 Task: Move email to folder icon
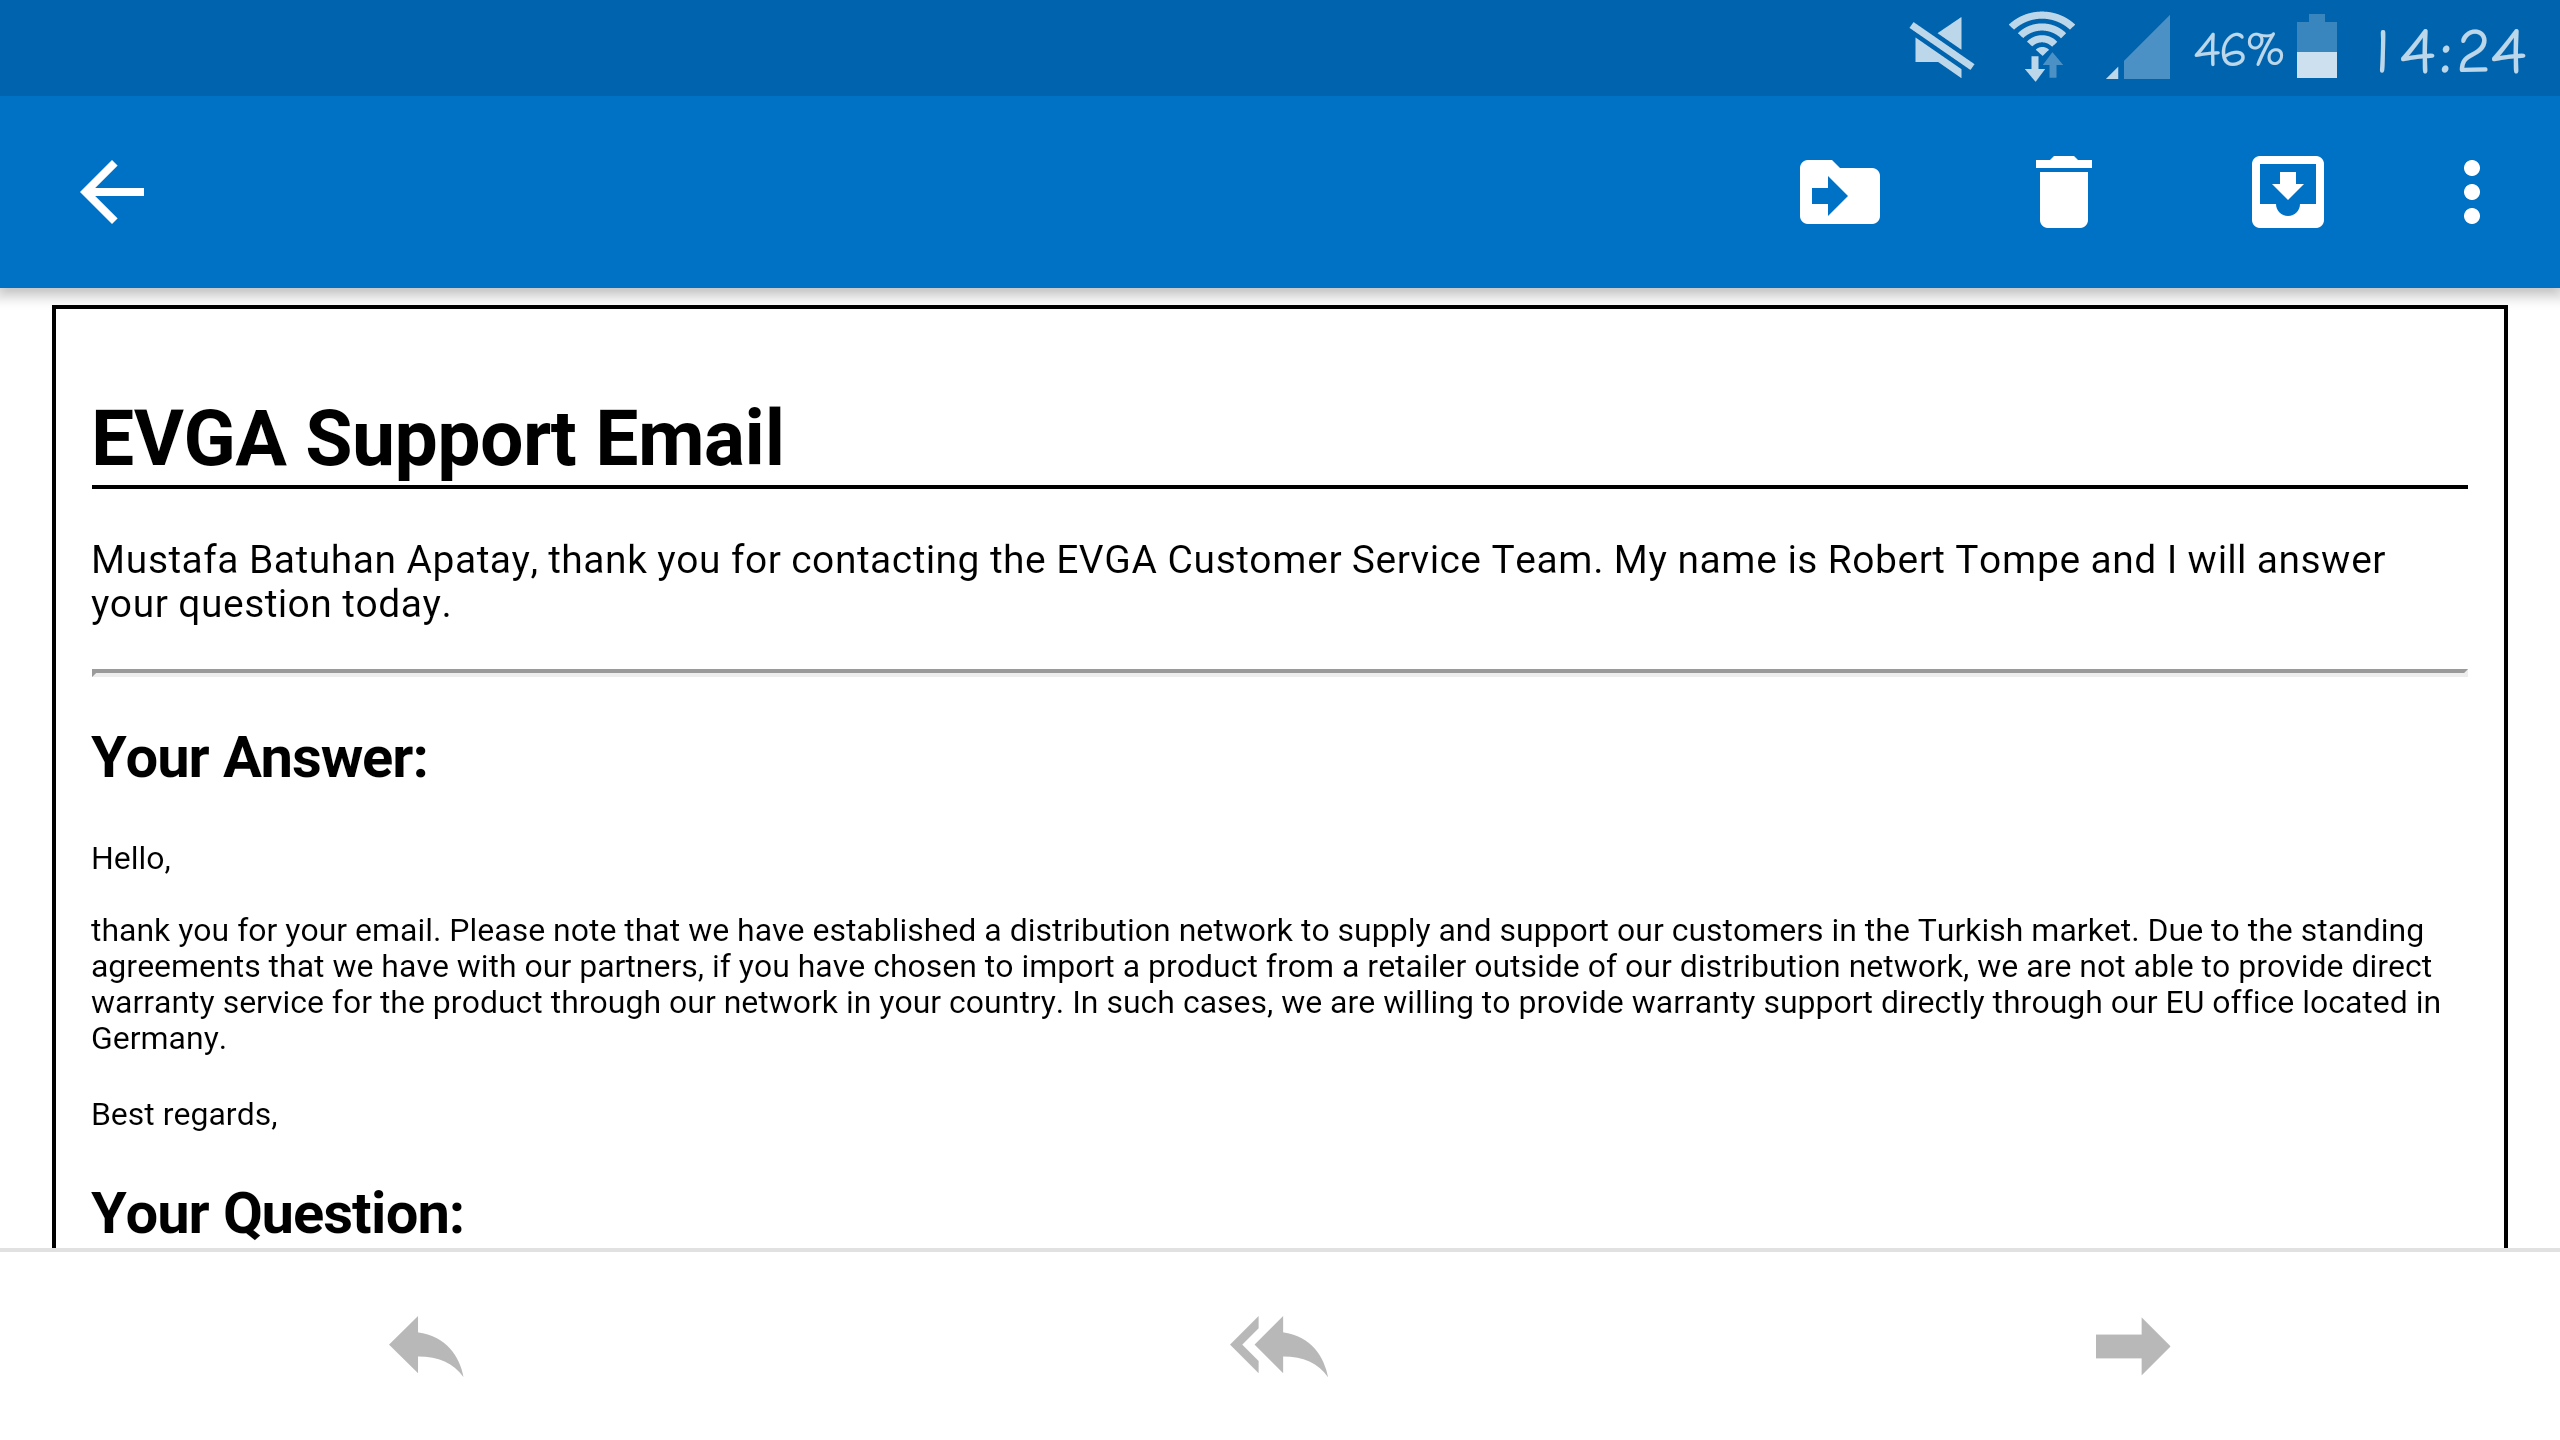coord(1840,192)
